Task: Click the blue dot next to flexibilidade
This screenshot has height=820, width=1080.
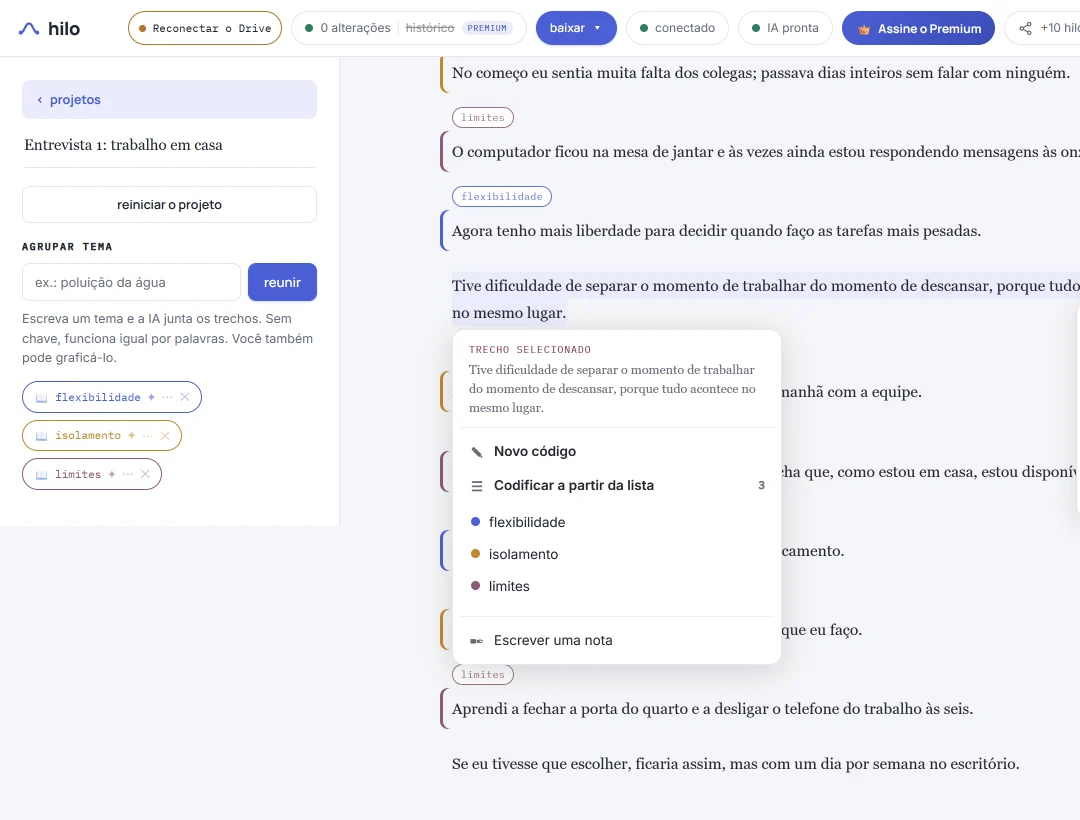Action: [475, 522]
